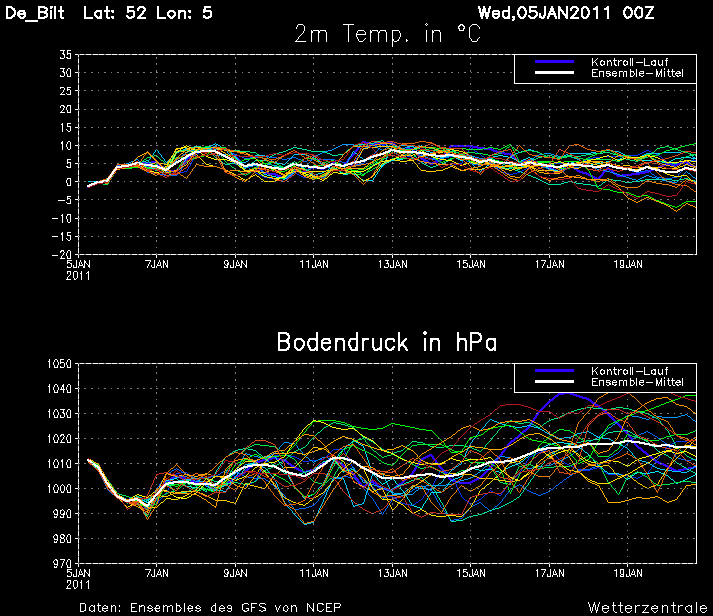Click the '−10' label on temperature axis
This screenshot has width=713, height=616.
(x=62, y=218)
